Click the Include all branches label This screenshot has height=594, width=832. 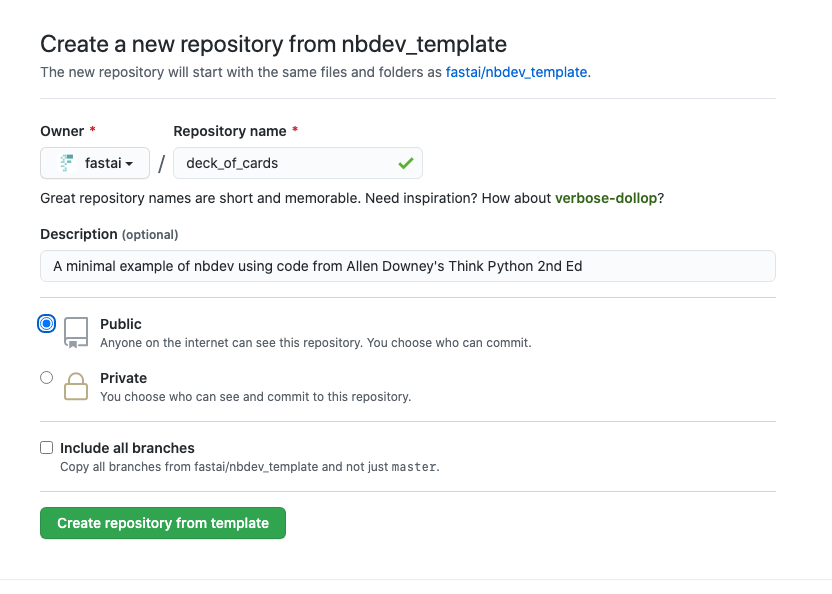coord(127,448)
